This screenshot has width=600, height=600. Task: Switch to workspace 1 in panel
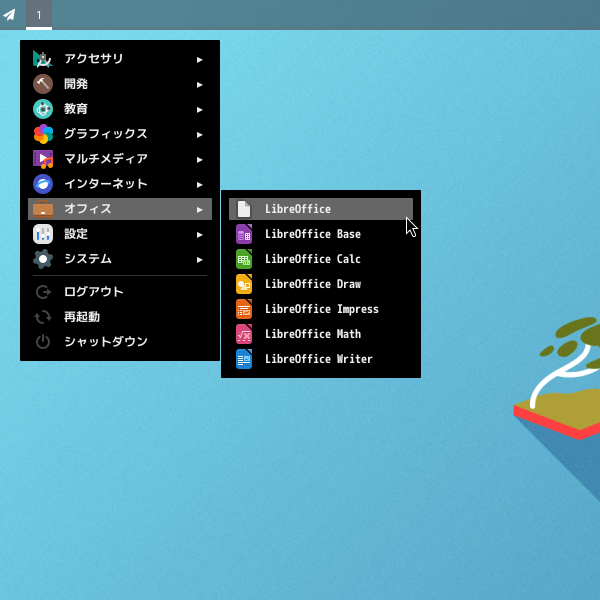click(x=39, y=15)
